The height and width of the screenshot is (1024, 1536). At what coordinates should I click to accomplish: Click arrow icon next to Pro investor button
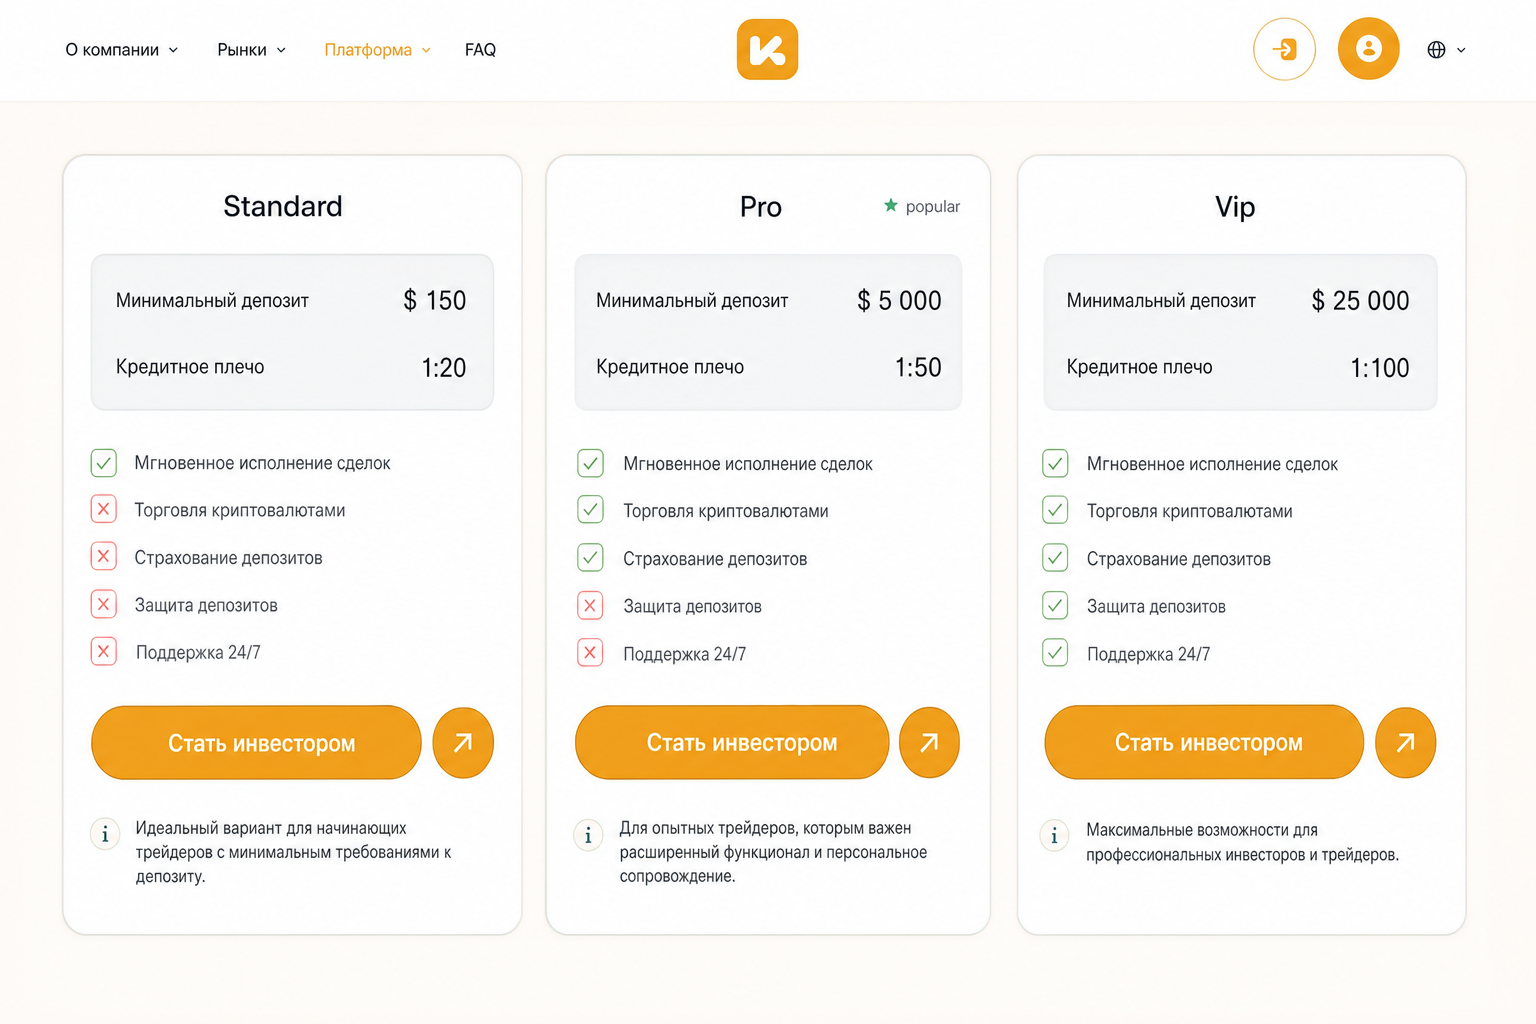click(x=929, y=742)
